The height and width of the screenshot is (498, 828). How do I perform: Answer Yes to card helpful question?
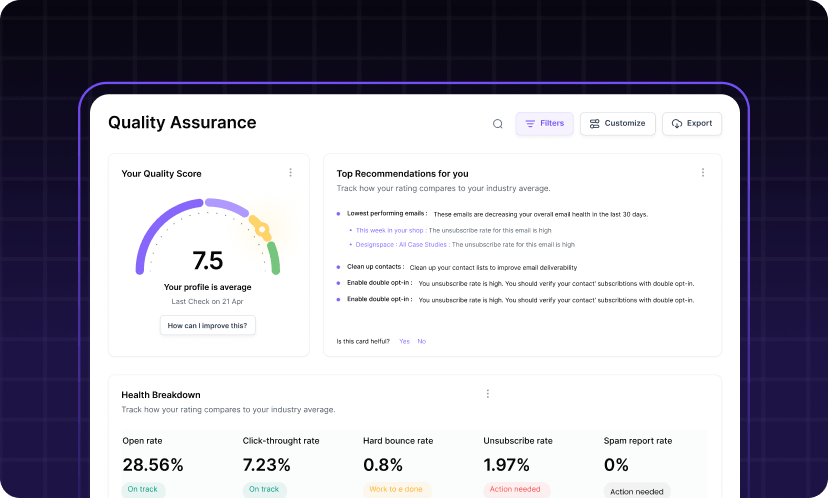(404, 341)
